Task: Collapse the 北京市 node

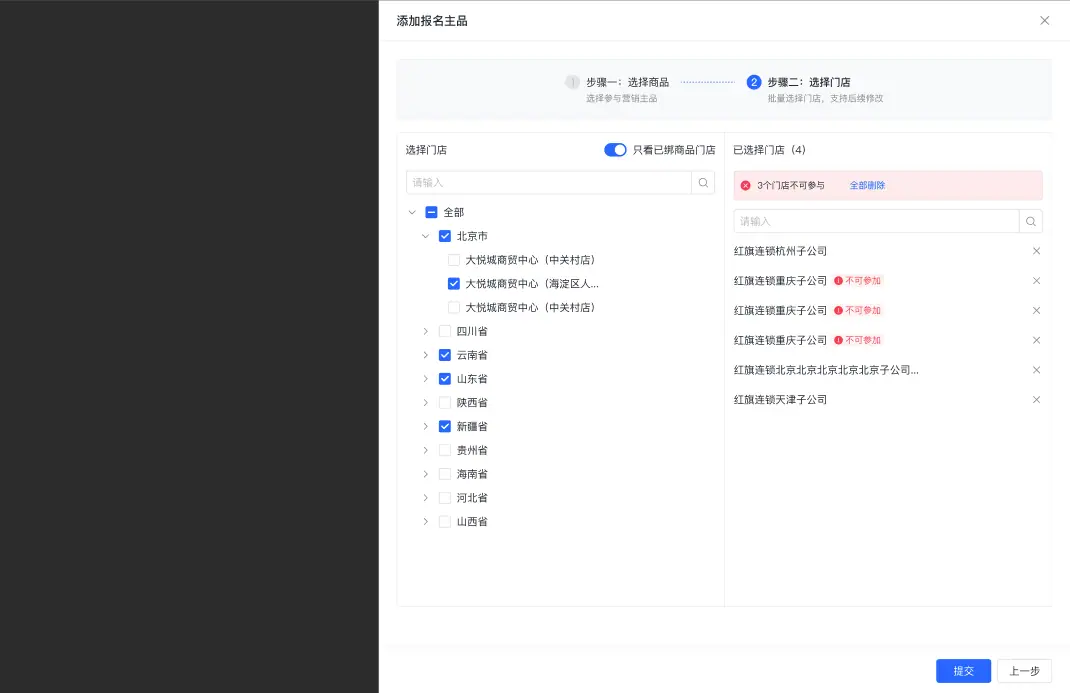Action: pos(426,236)
